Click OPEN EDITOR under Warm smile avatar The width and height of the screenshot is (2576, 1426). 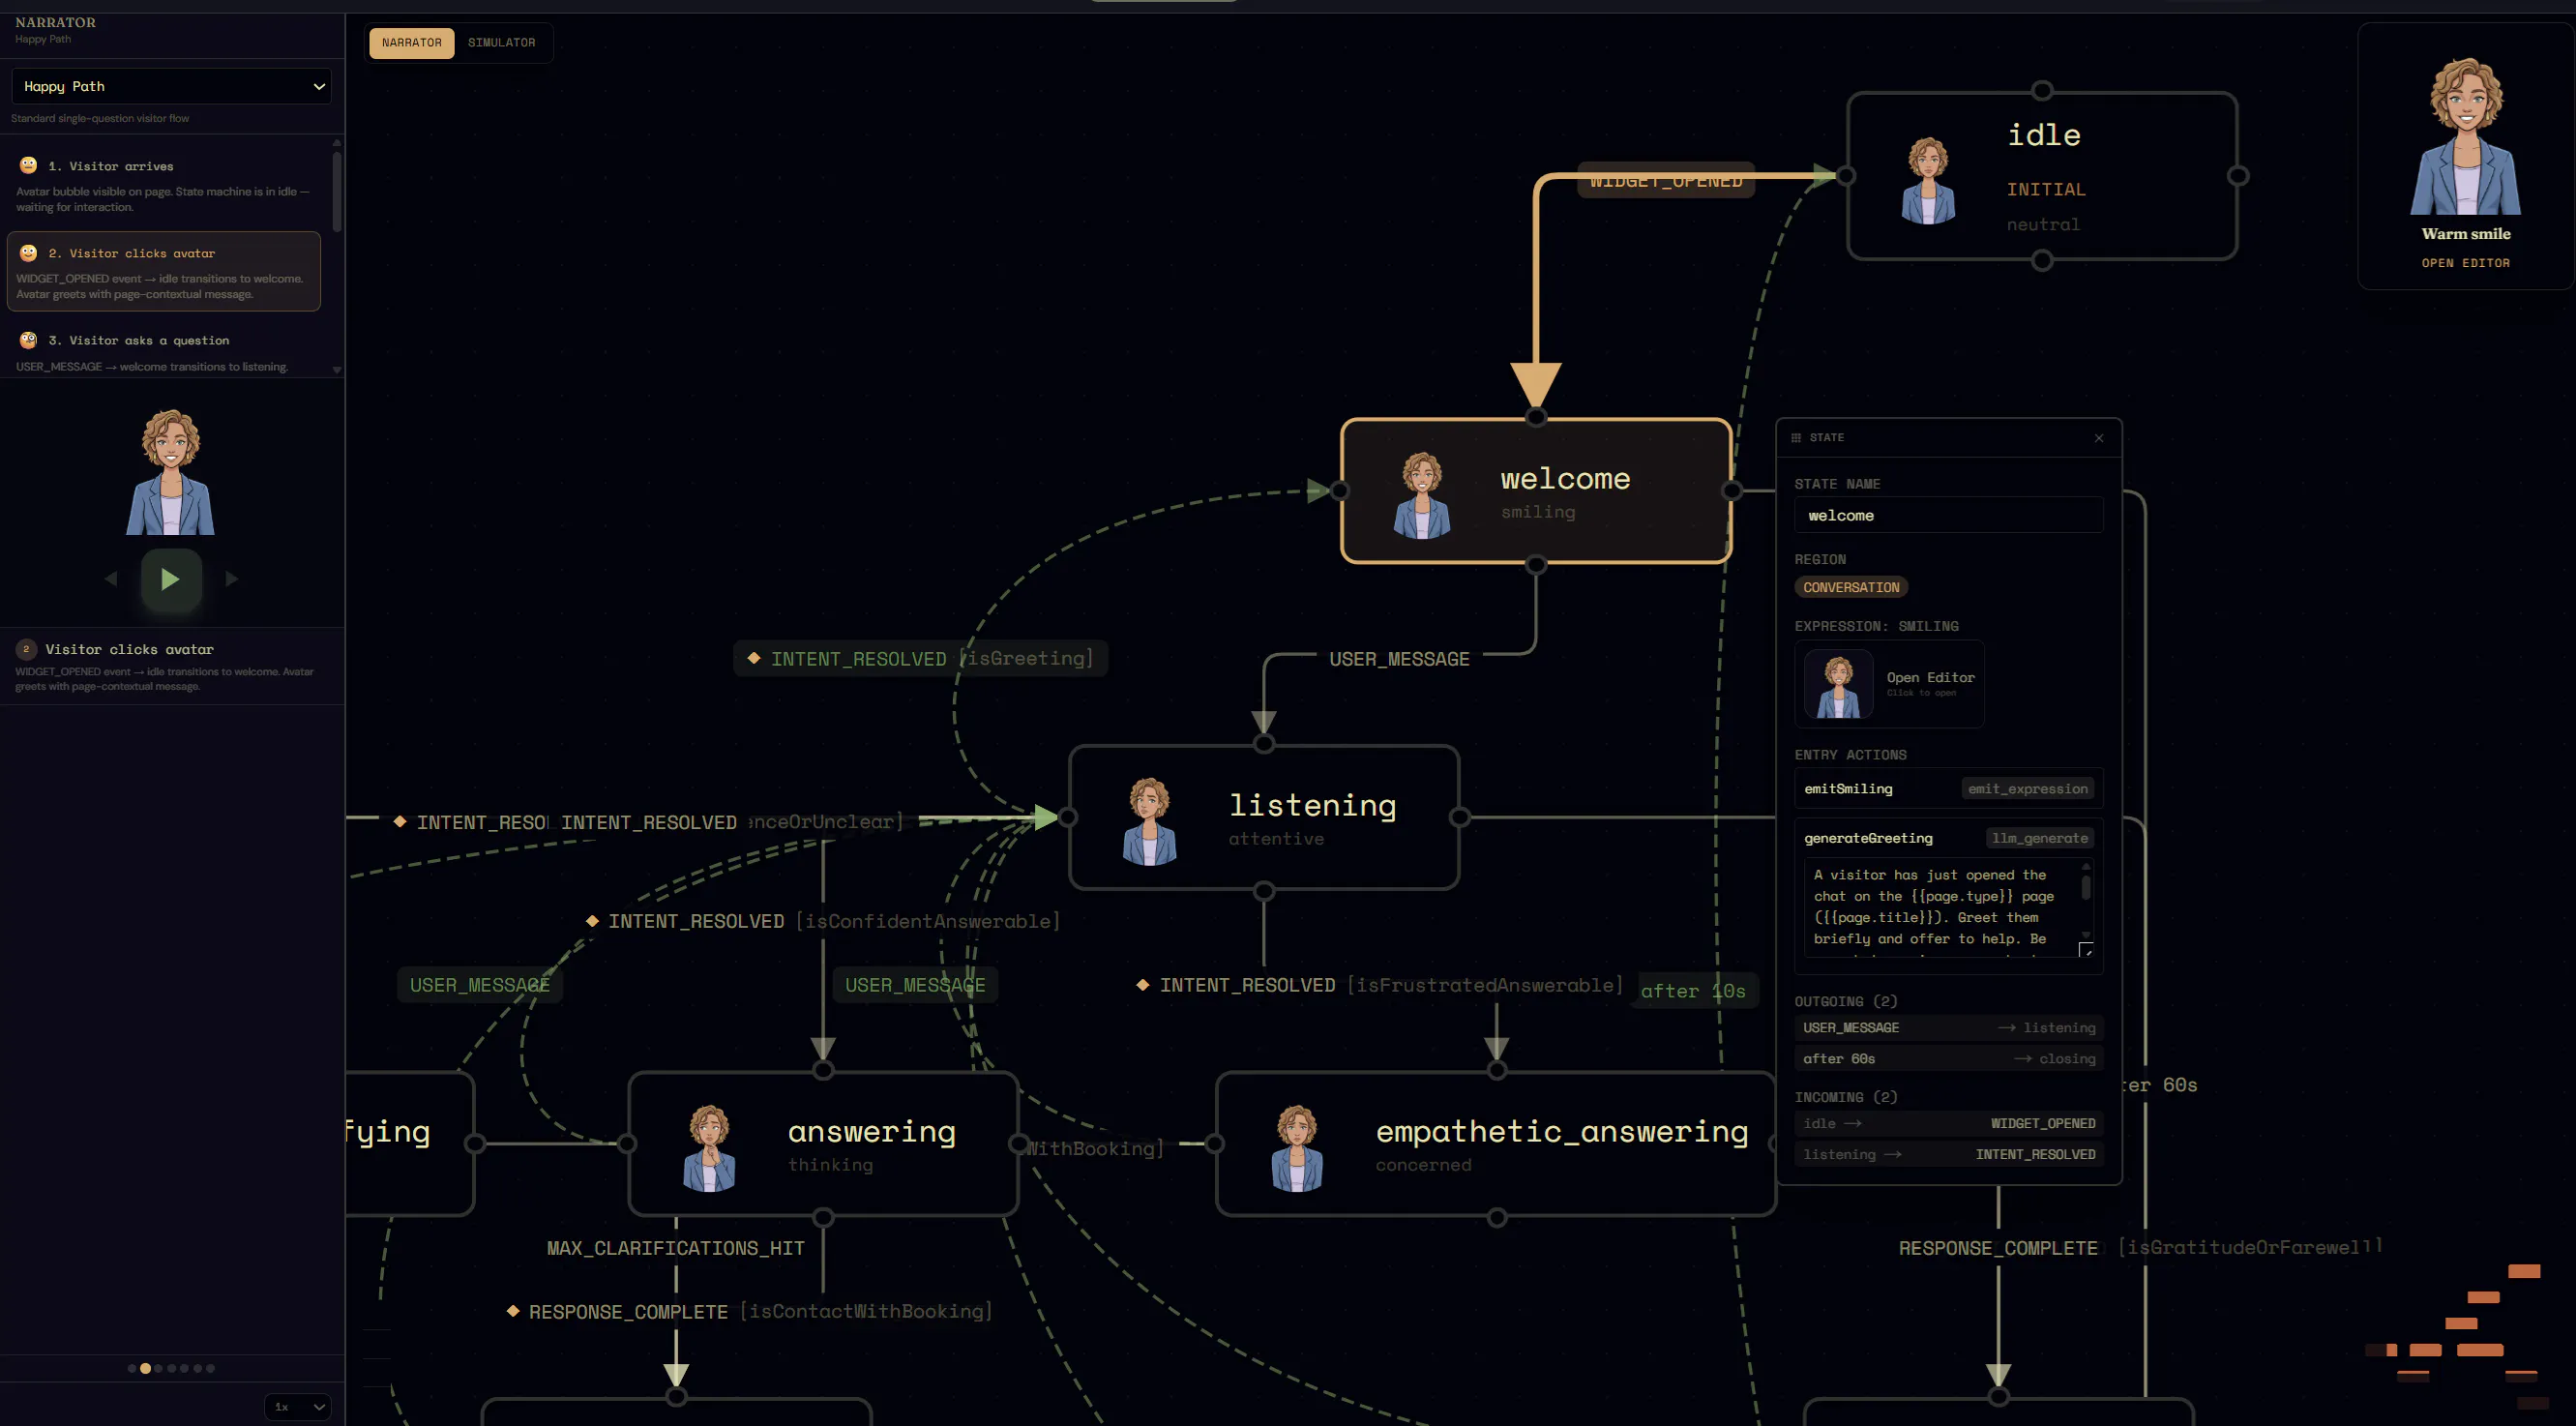coord(2465,263)
